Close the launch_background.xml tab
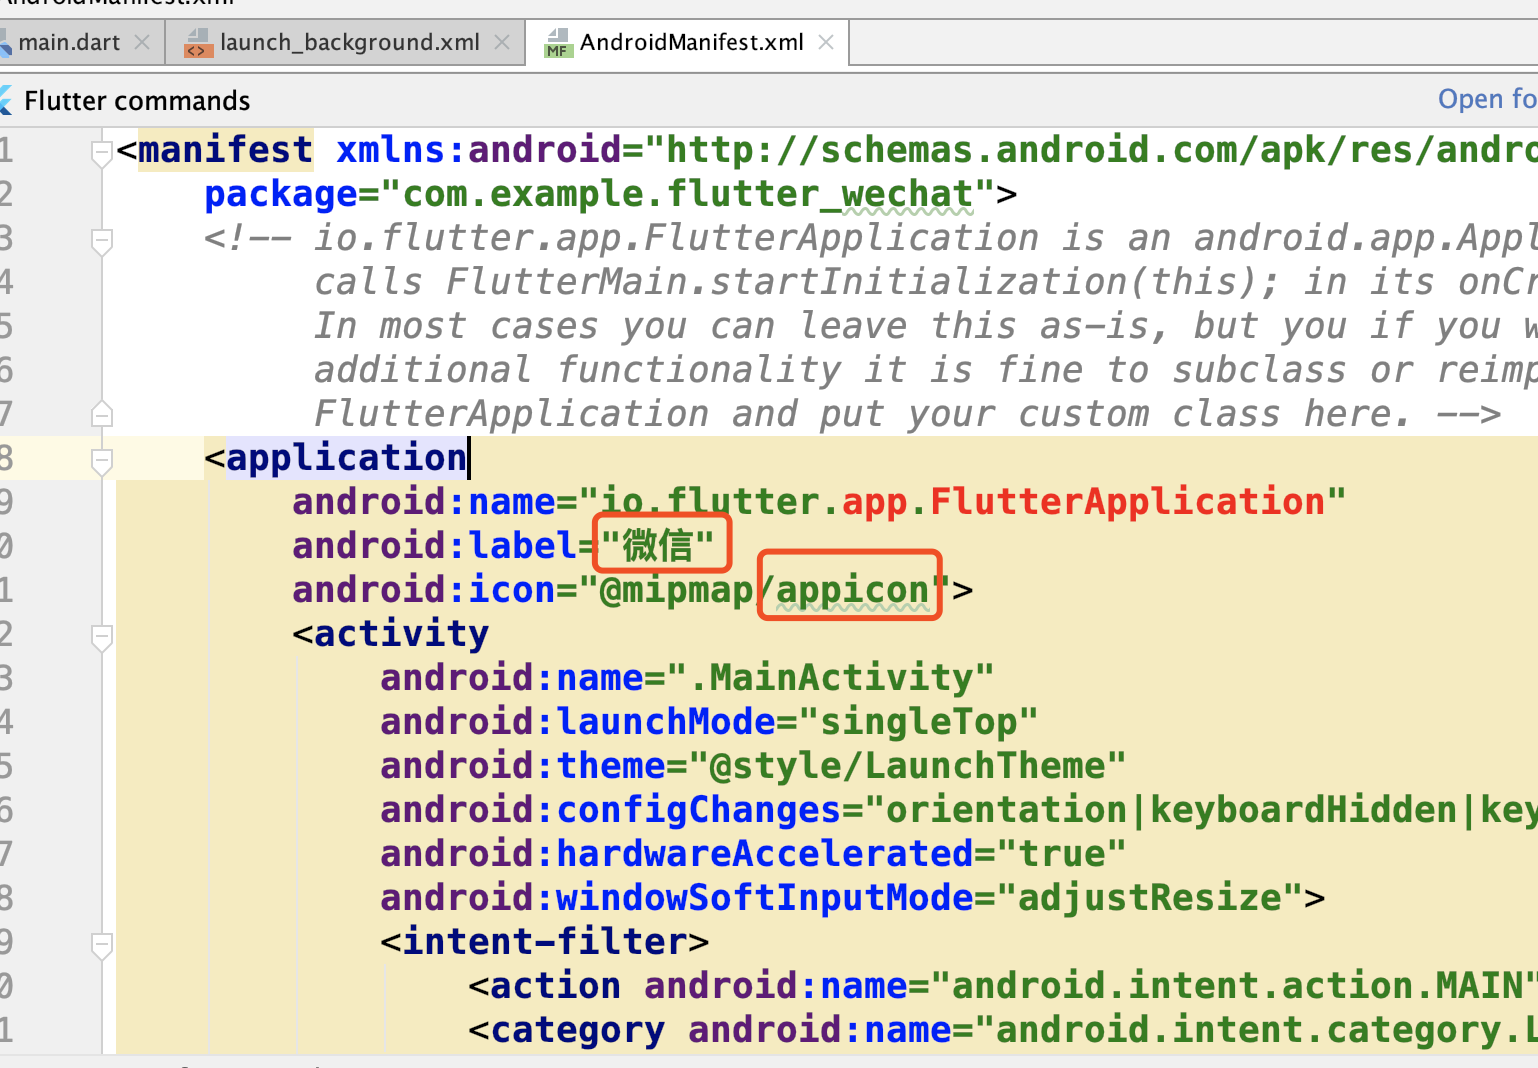Image resolution: width=1538 pixels, height=1068 pixels. 502,43
